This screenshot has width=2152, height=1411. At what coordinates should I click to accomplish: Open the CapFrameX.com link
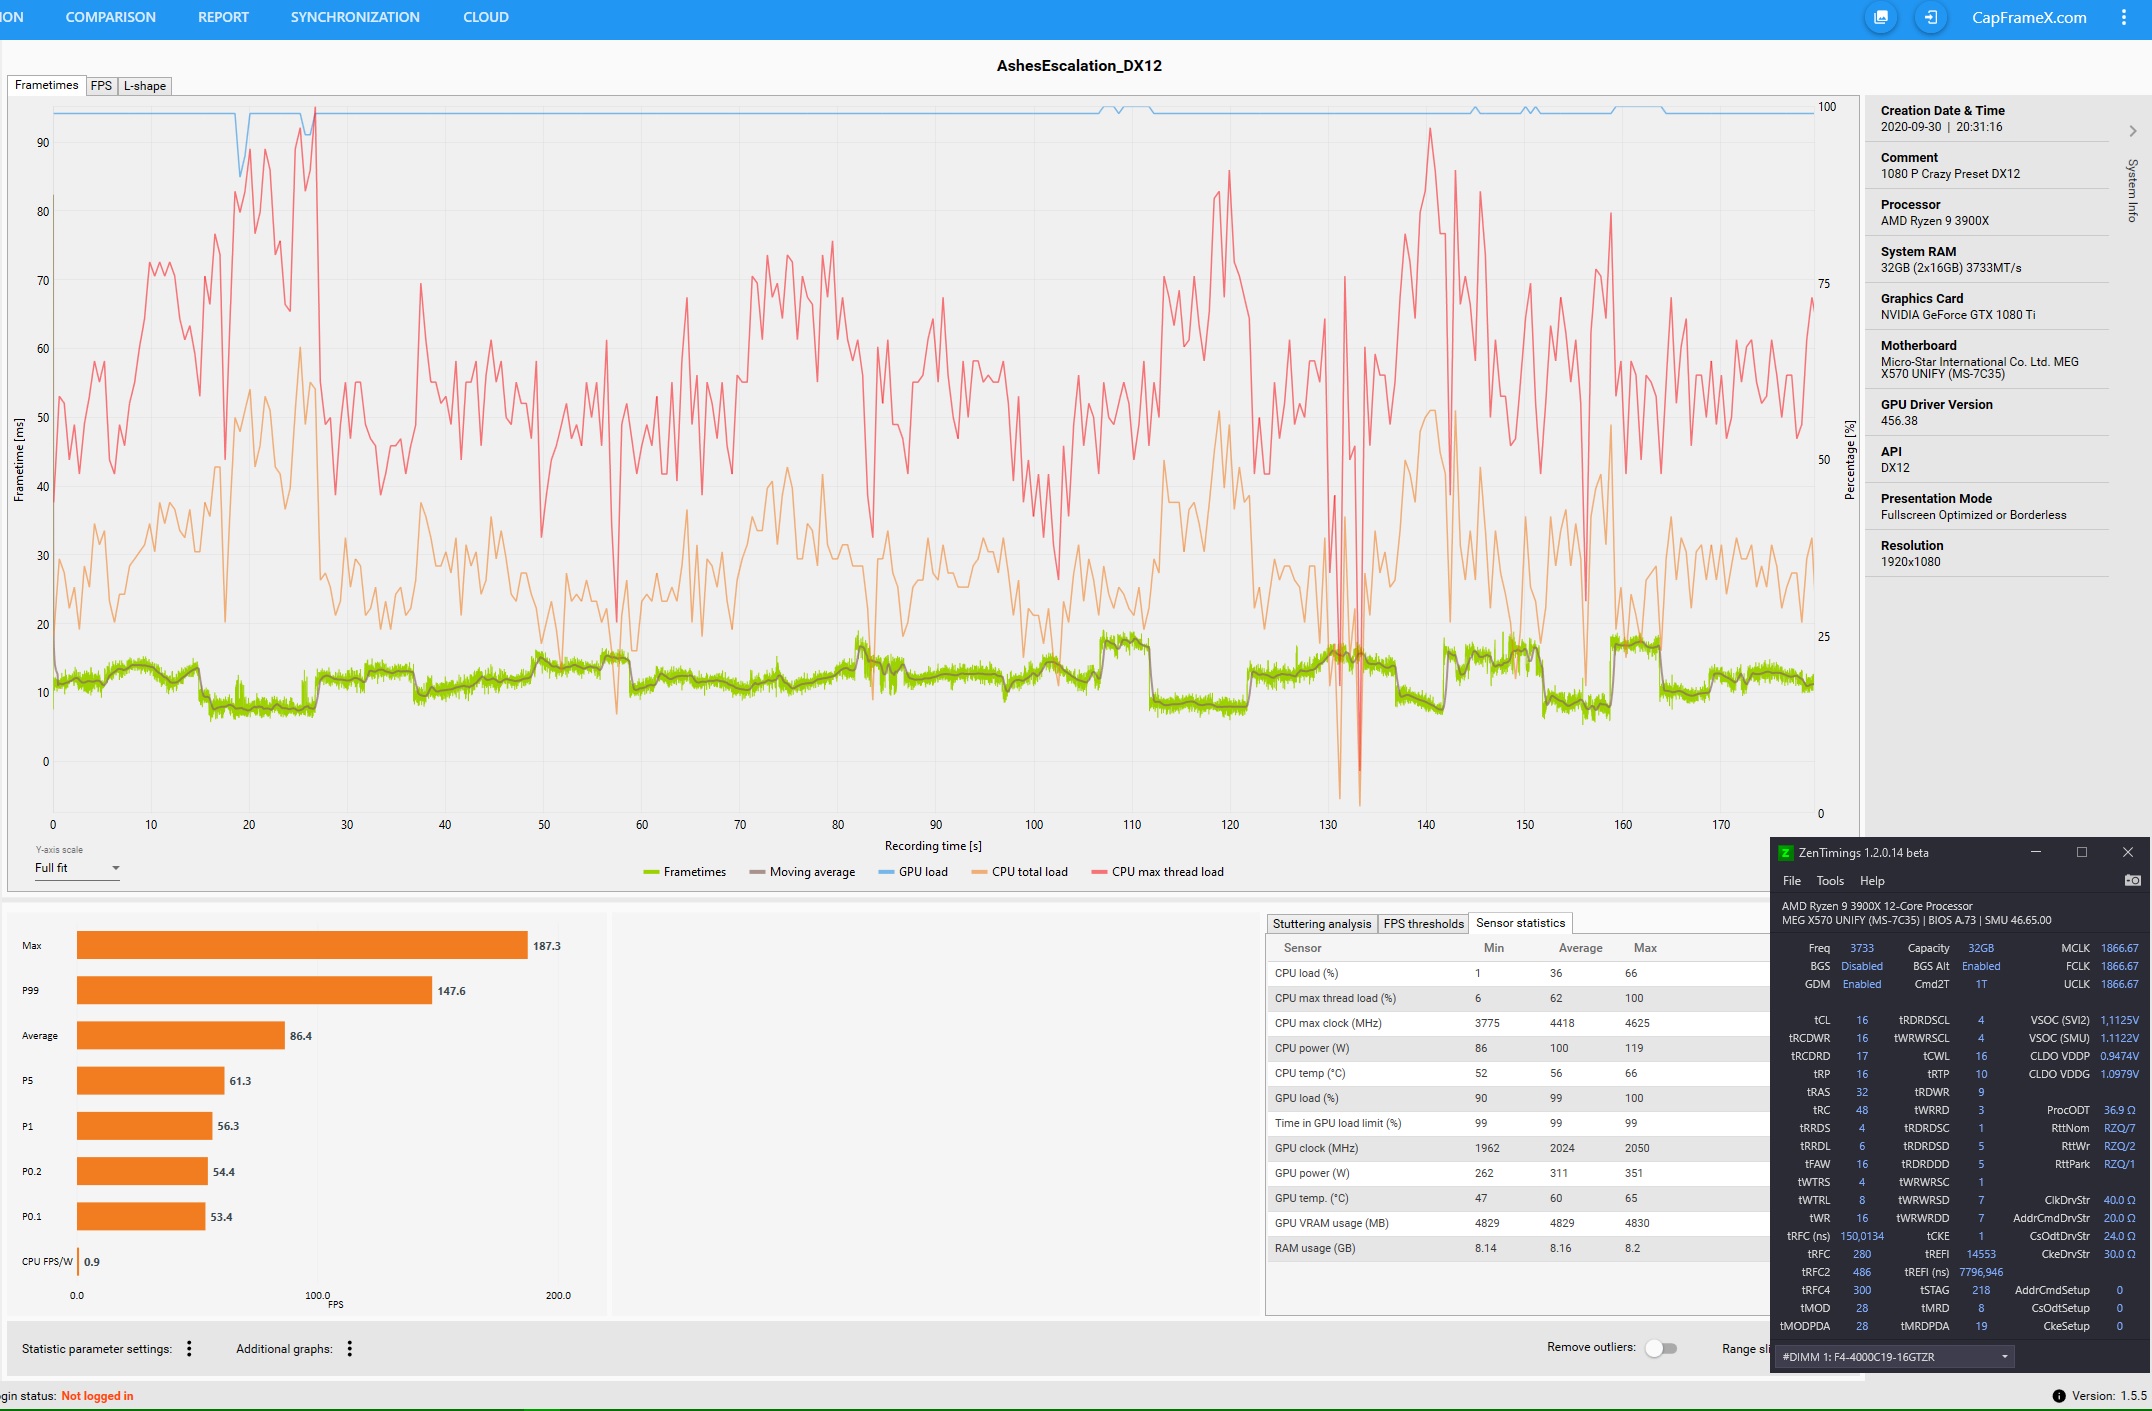[x=2028, y=17]
